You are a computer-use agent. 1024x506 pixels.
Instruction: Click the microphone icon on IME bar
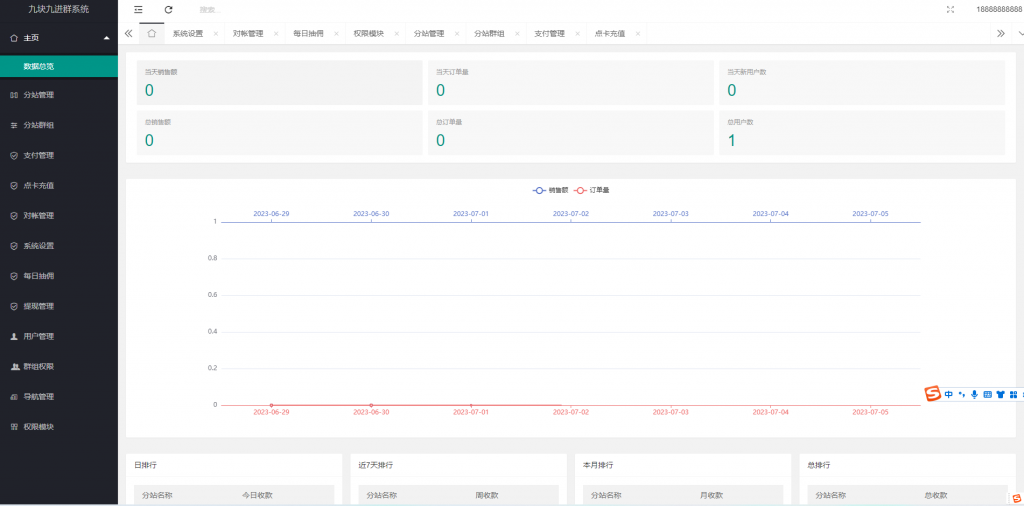(x=974, y=394)
